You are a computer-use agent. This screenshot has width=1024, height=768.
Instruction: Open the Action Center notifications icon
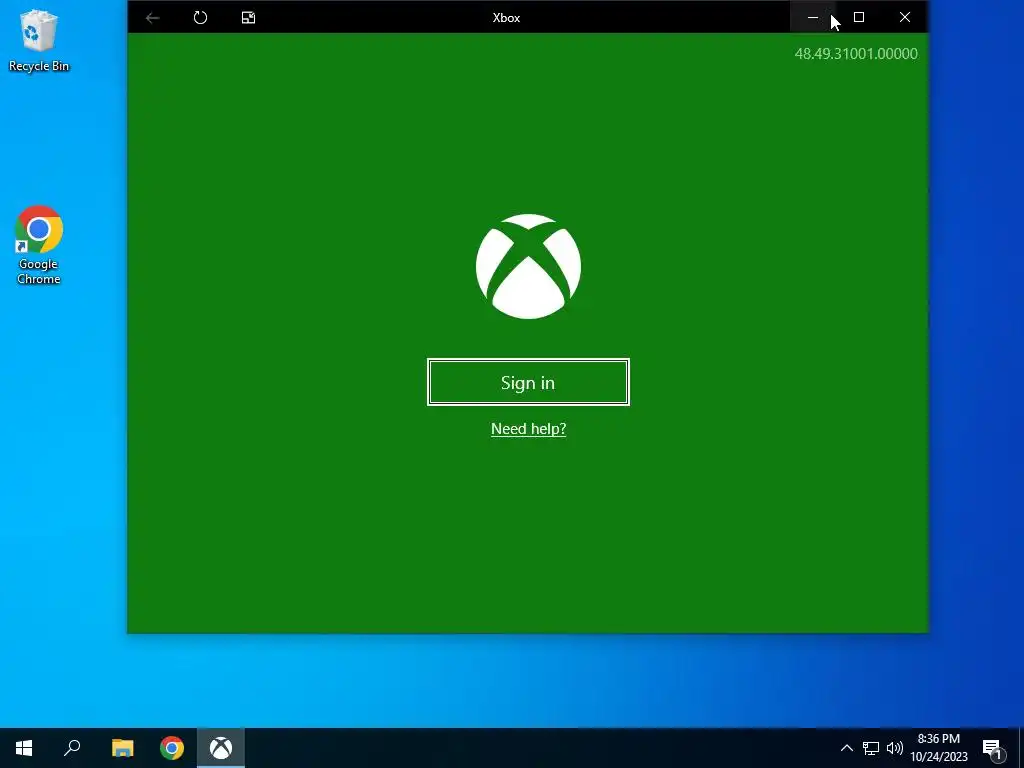tap(993, 748)
